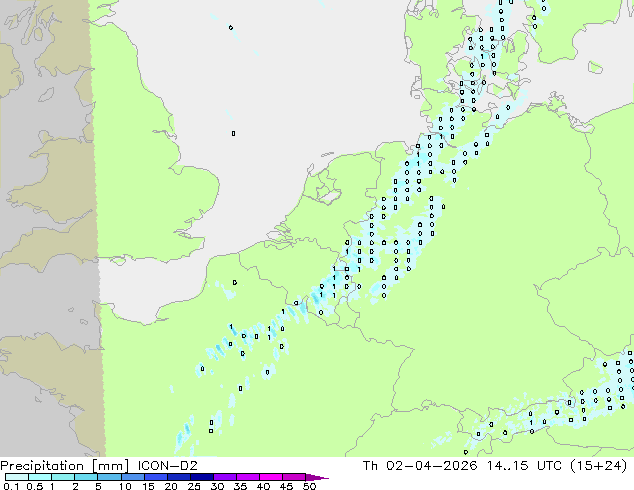Select the legend swatch between 10 and 15

(x=132, y=477)
